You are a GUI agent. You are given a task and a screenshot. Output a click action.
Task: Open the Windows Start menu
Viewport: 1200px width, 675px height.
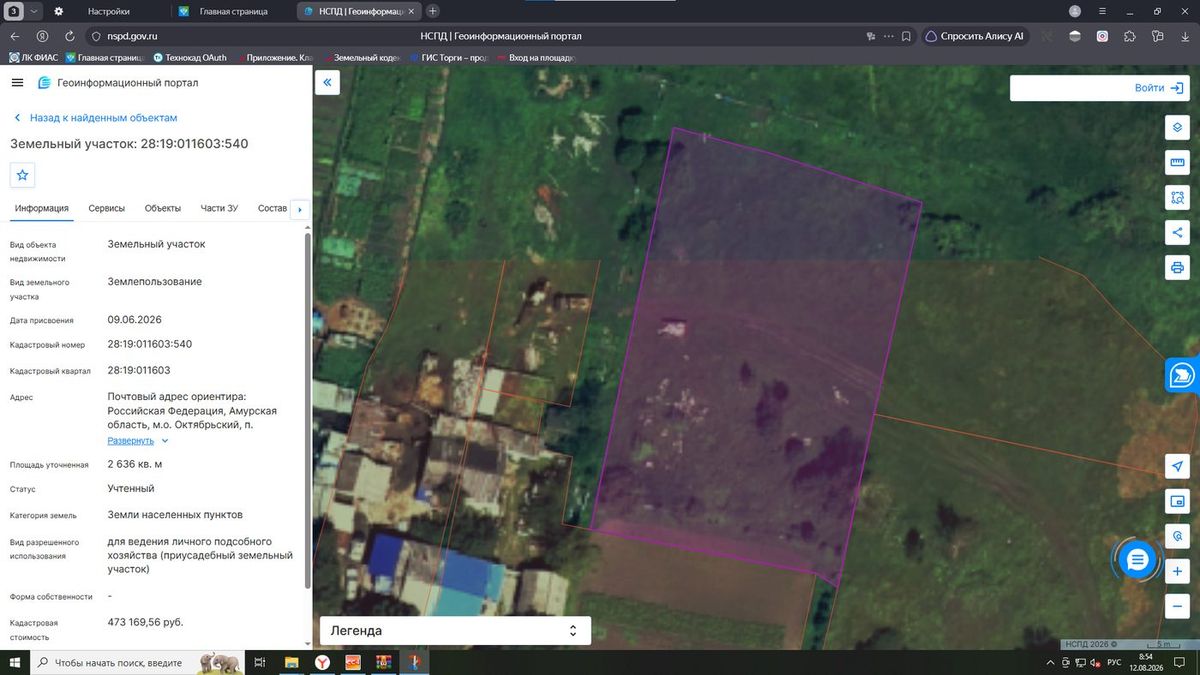pyautogui.click(x=16, y=663)
